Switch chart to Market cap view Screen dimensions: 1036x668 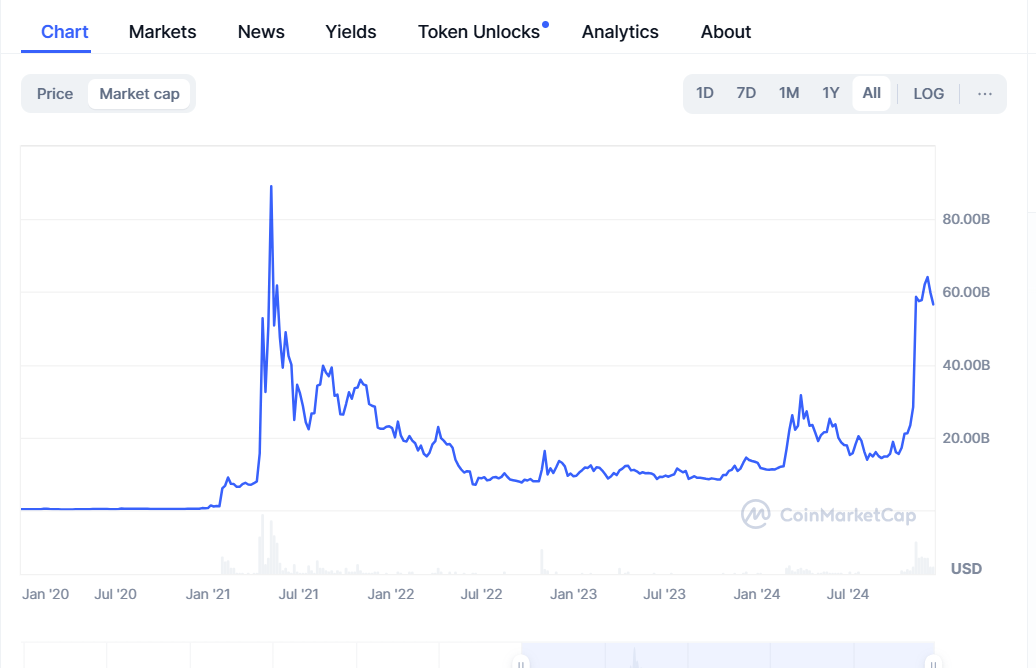139,94
